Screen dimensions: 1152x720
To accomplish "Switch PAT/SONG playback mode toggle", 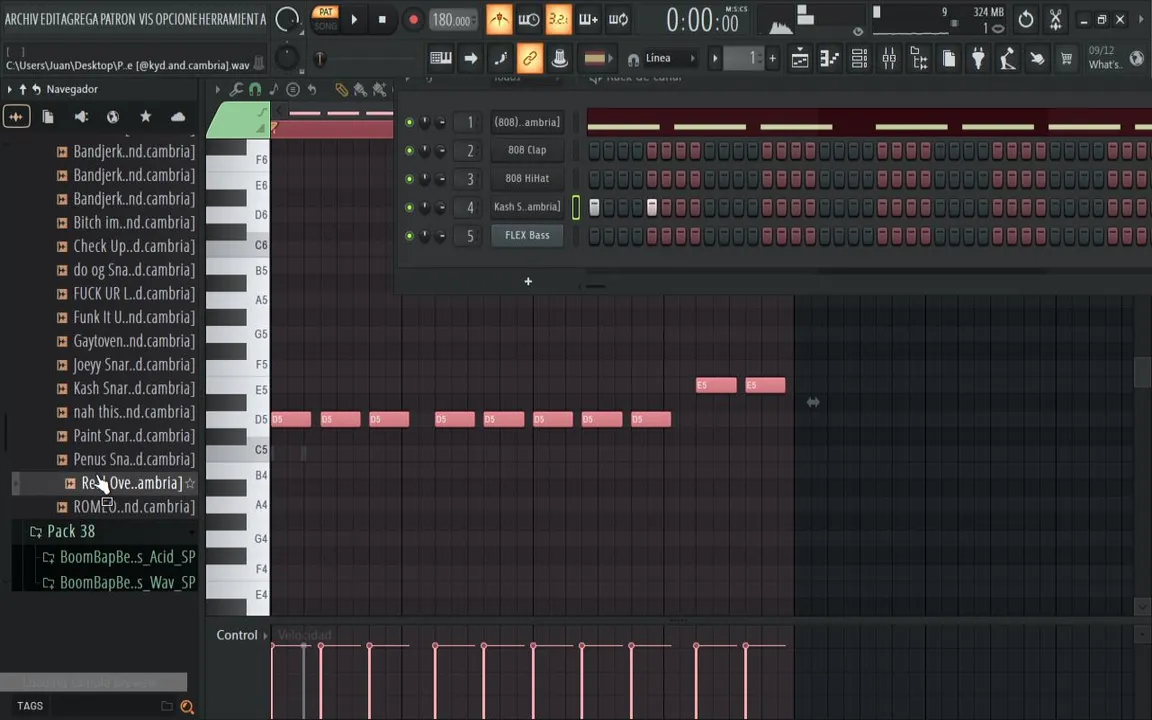I will 325,19.
